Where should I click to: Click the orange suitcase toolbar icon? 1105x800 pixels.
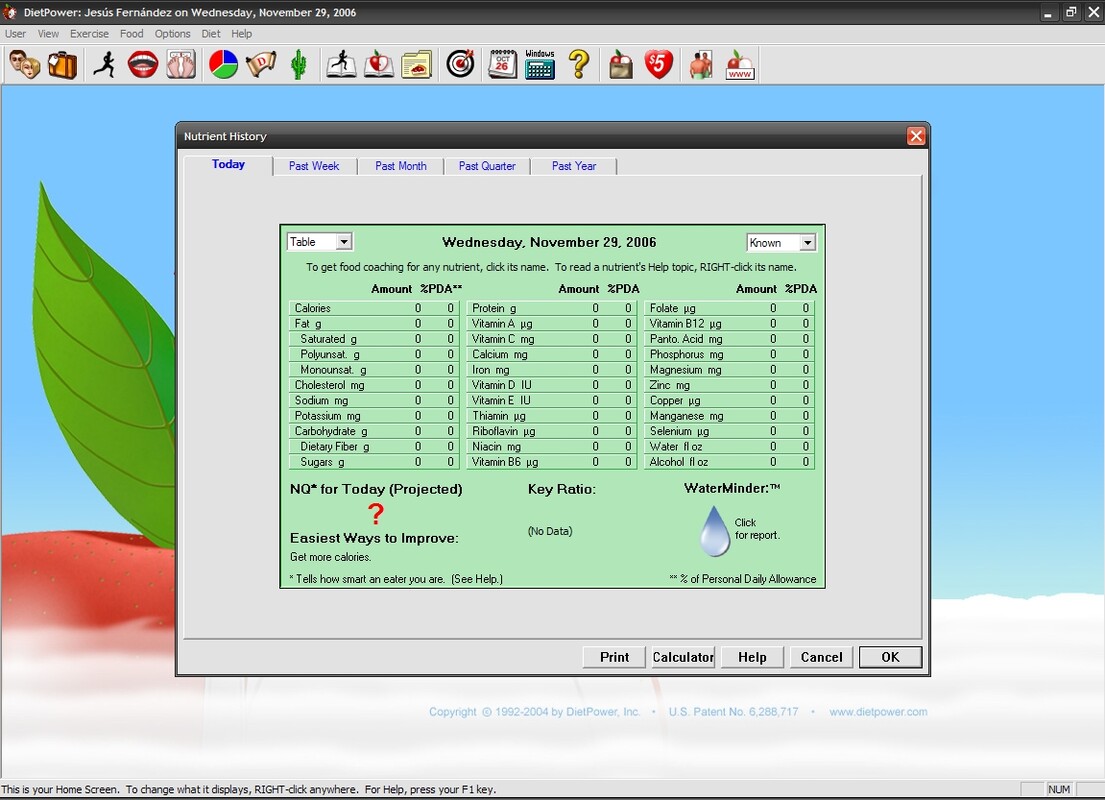tap(63, 64)
